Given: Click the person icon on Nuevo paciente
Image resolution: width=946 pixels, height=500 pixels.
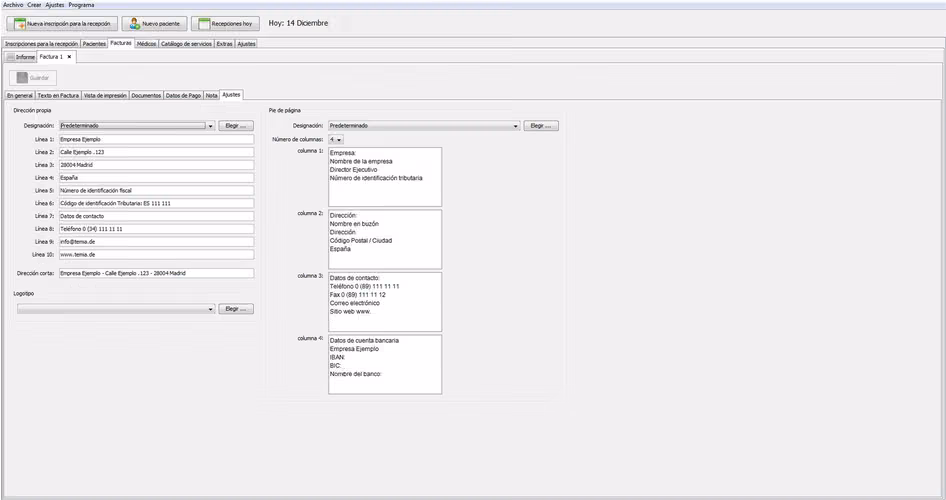Looking at the screenshot, I should (135, 24).
